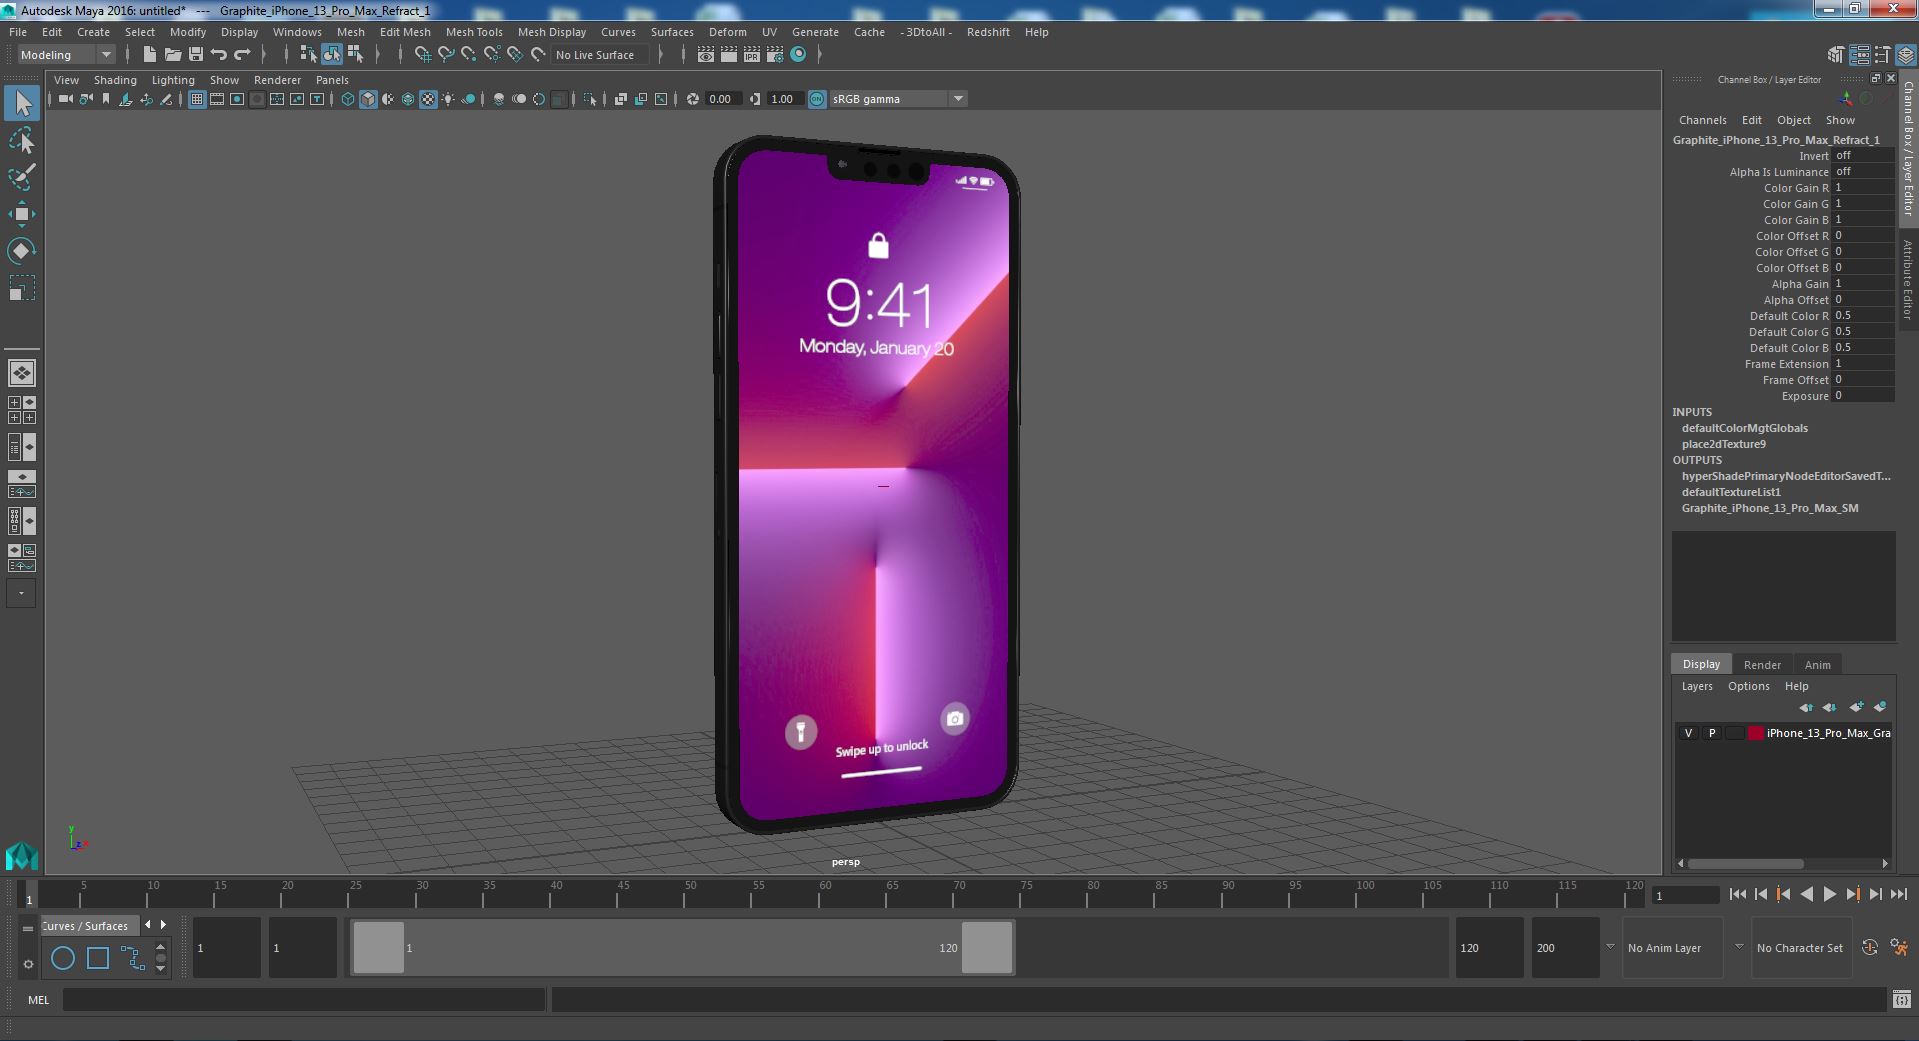Select defaultColorMgtGlobals input node

pyautogui.click(x=1744, y=428)
